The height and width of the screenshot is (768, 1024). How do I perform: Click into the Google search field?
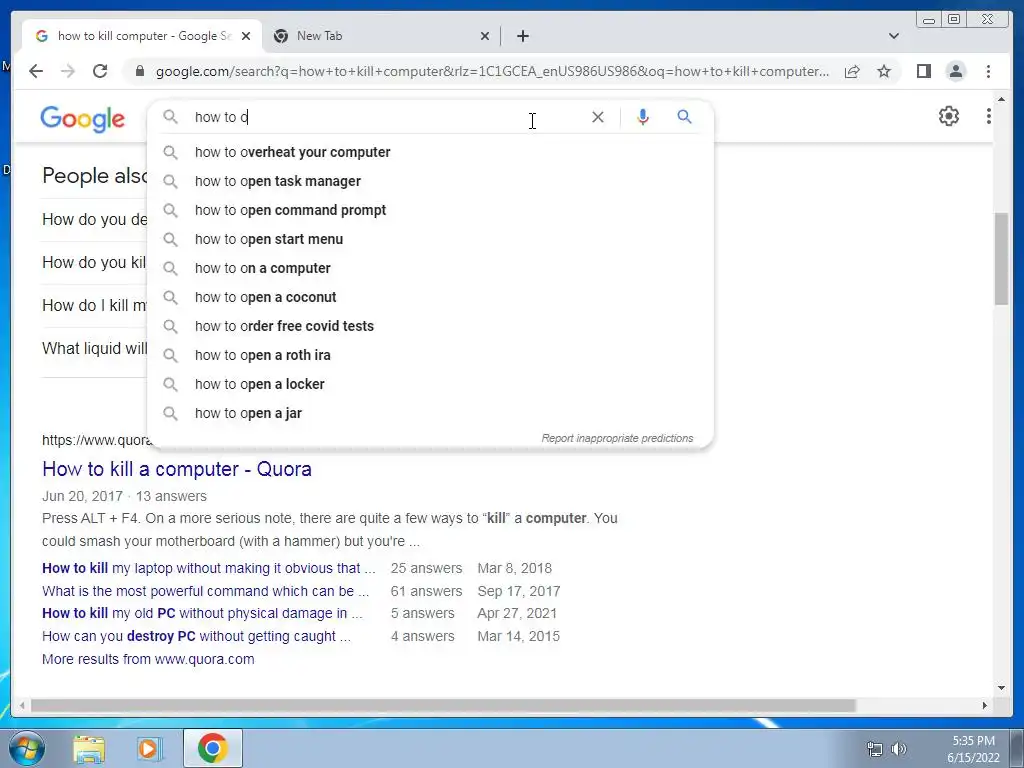(x=385, y=117)
